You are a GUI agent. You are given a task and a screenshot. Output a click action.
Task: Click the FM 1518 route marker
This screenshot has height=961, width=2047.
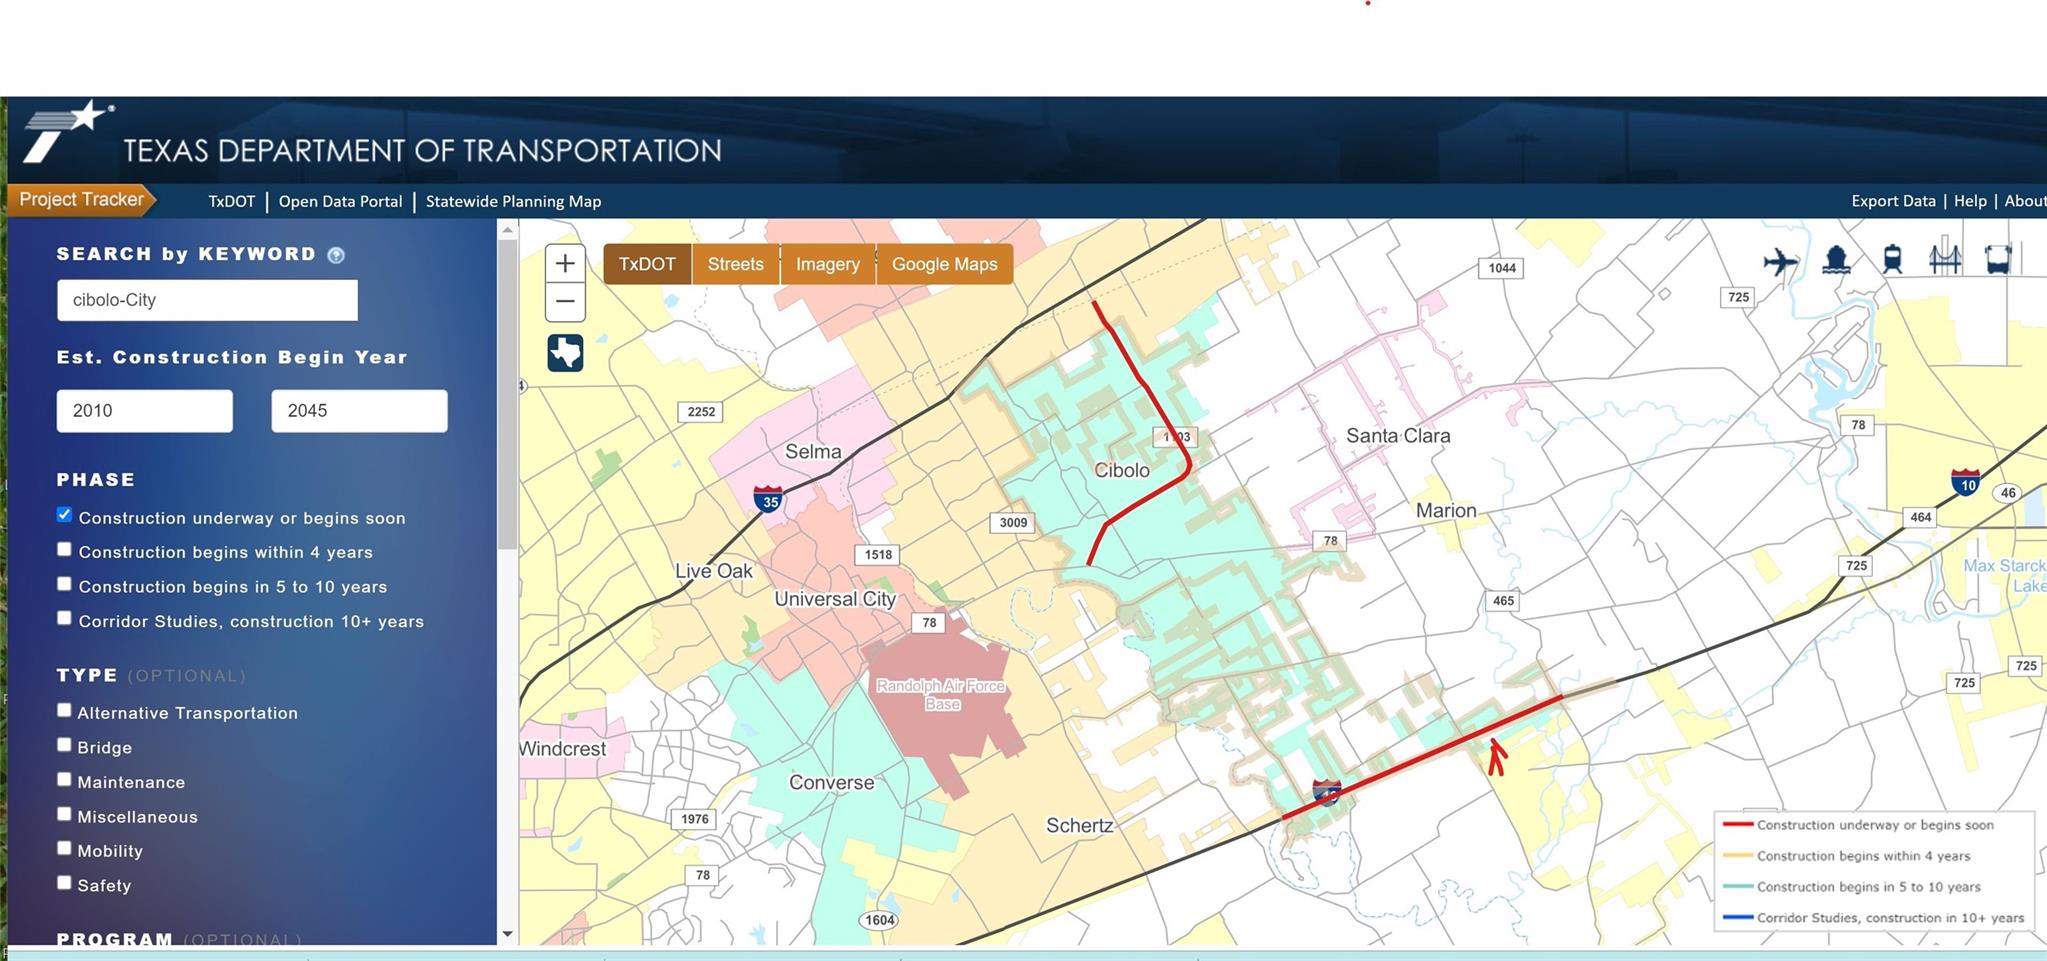878,555
